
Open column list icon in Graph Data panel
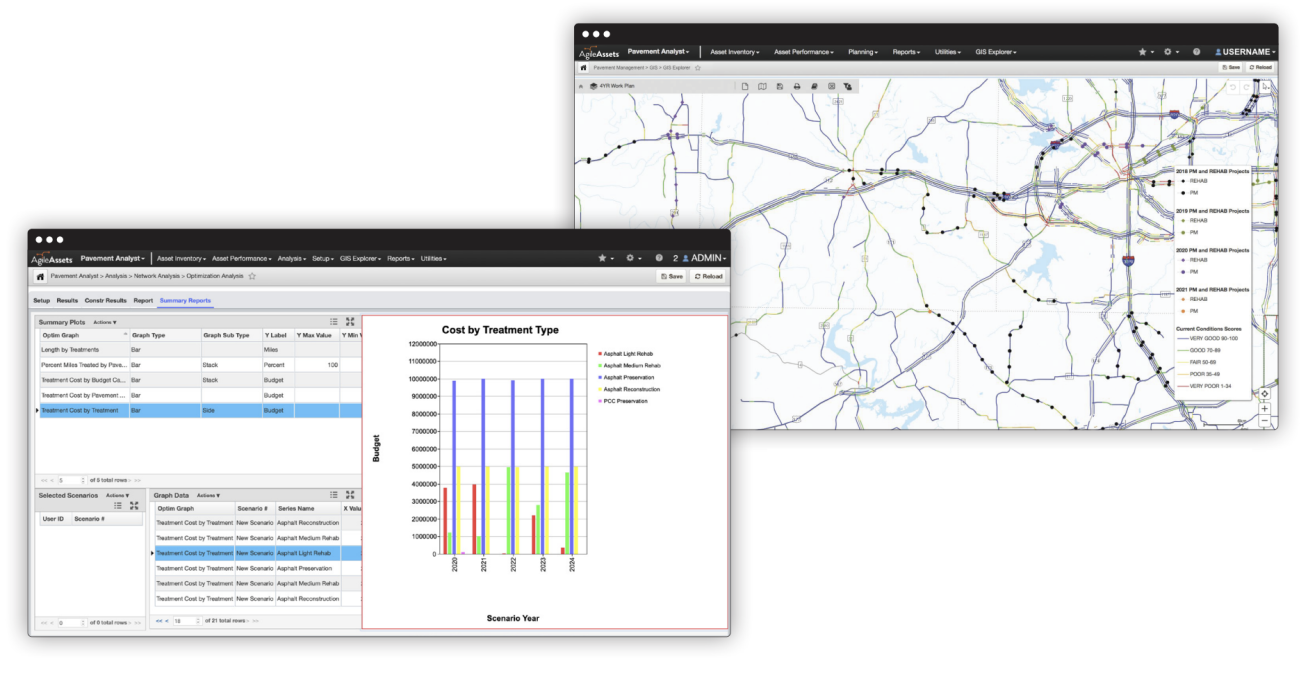333,494
